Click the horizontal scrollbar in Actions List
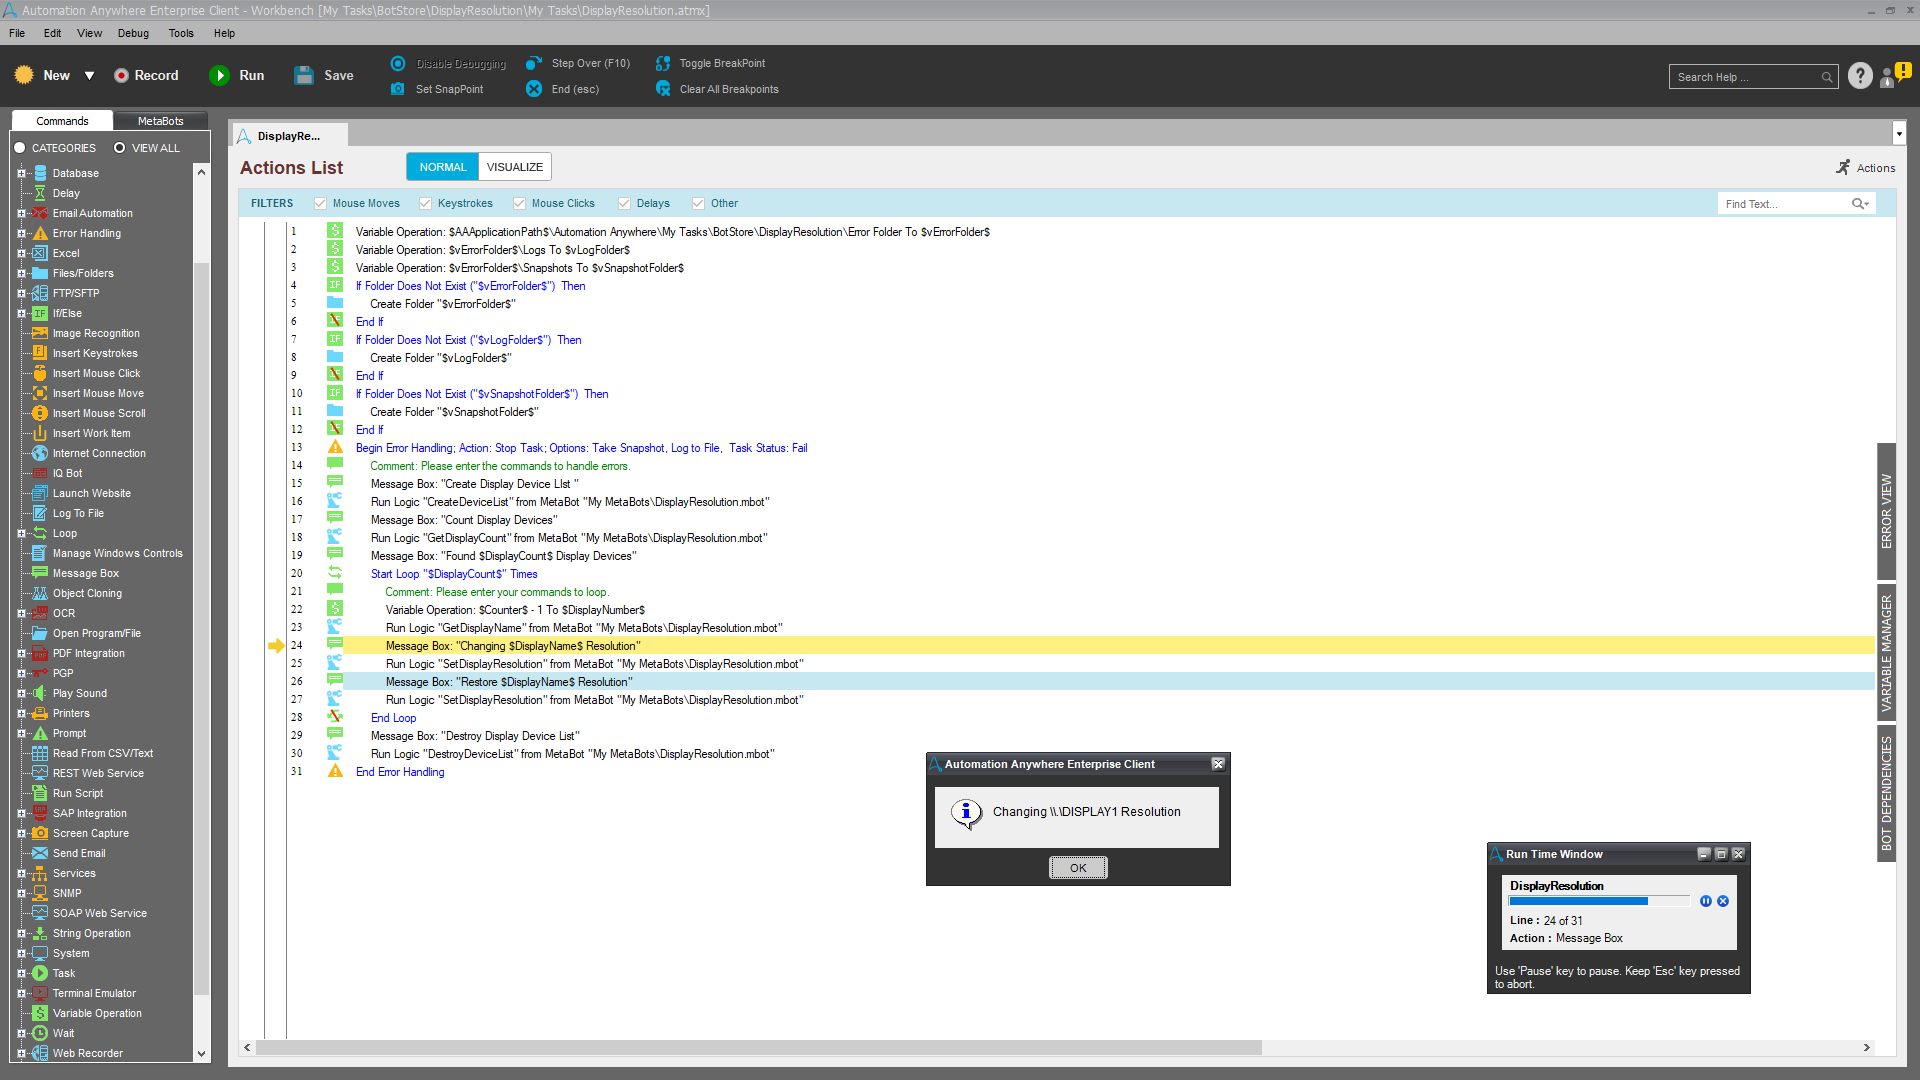The image size is (1920, 1080). click(758, 1048)
